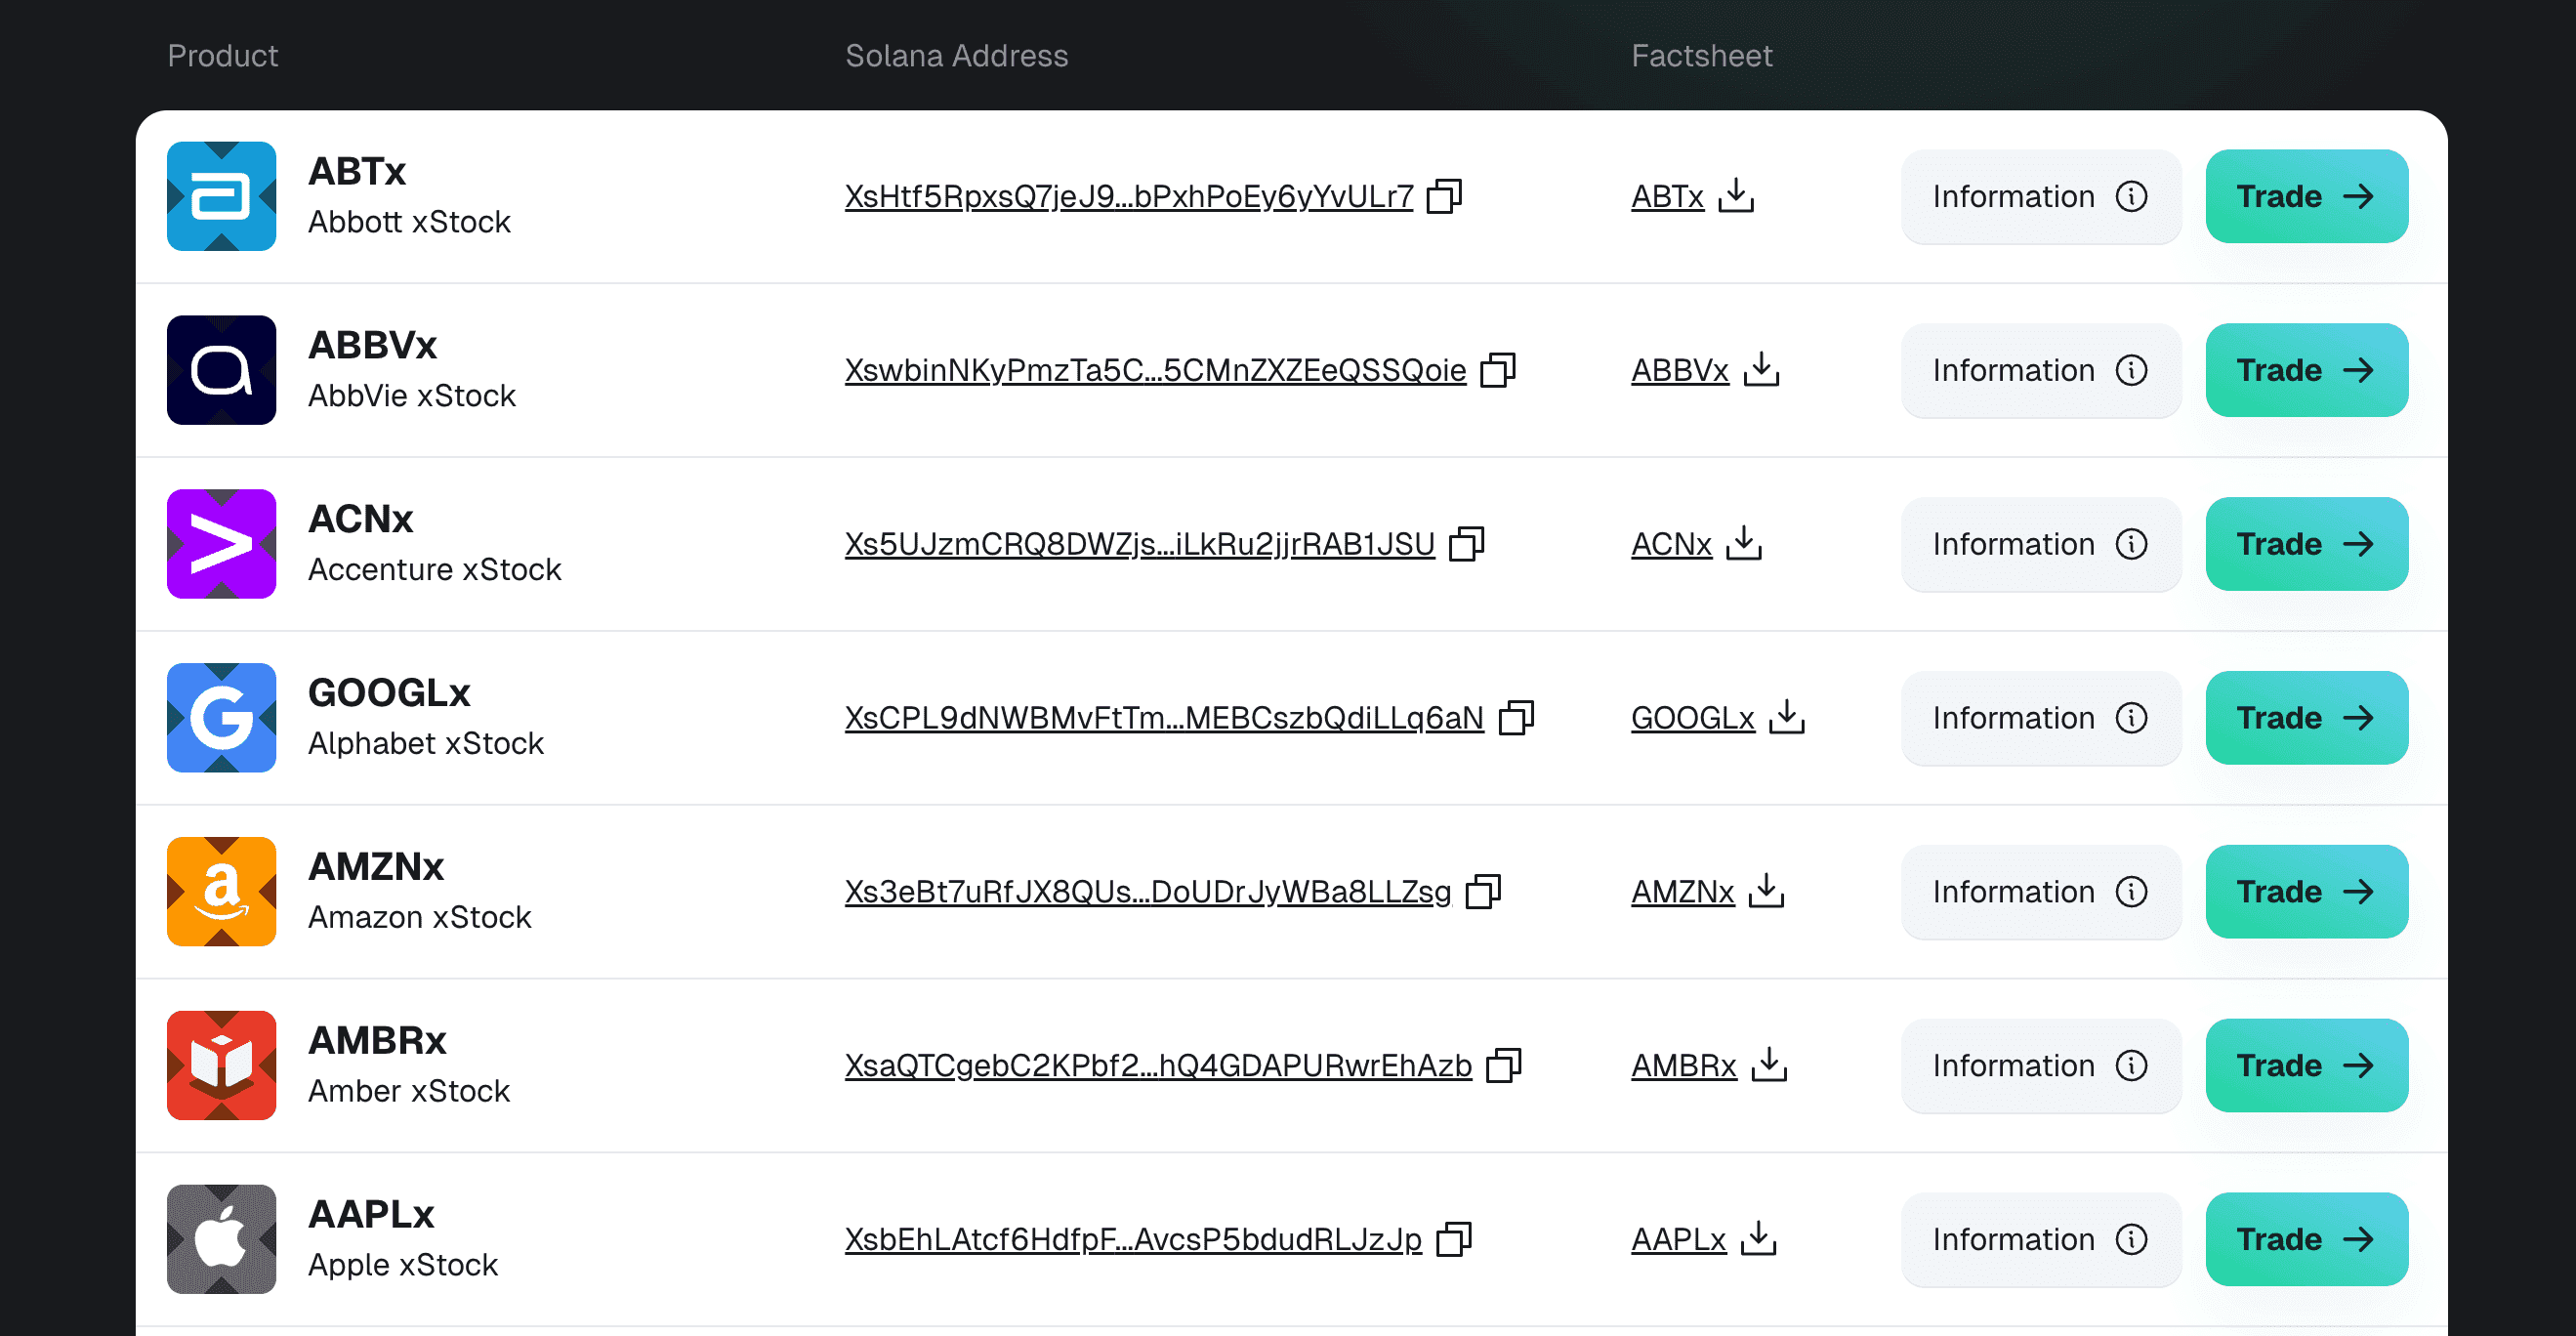Image resolution: width=2576 pixels, height=1336 pixels.
Task: Click the Abbott xStock logo
Action: pyautogui.click(x=221, y=196)
